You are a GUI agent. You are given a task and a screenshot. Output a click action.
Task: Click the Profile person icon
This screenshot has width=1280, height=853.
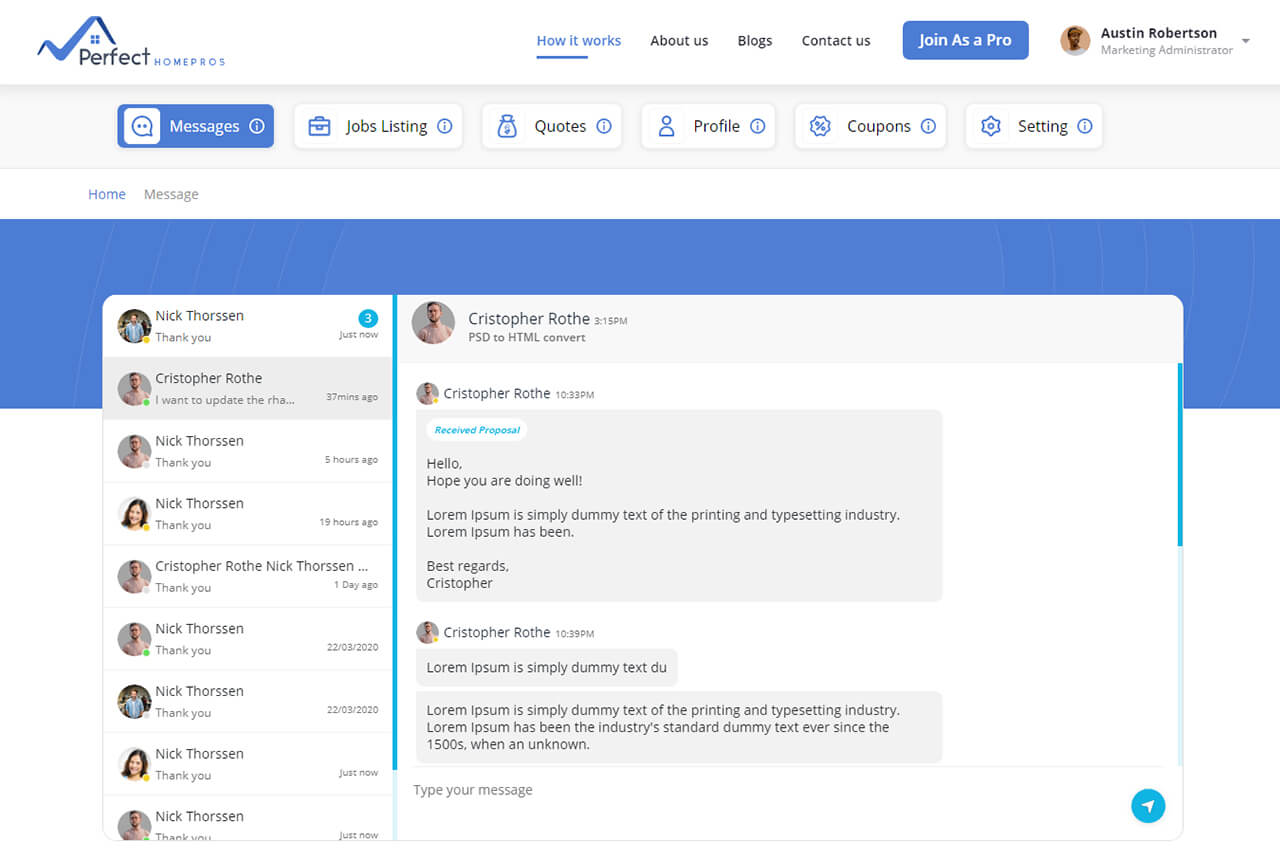click(x=666, y=126)
